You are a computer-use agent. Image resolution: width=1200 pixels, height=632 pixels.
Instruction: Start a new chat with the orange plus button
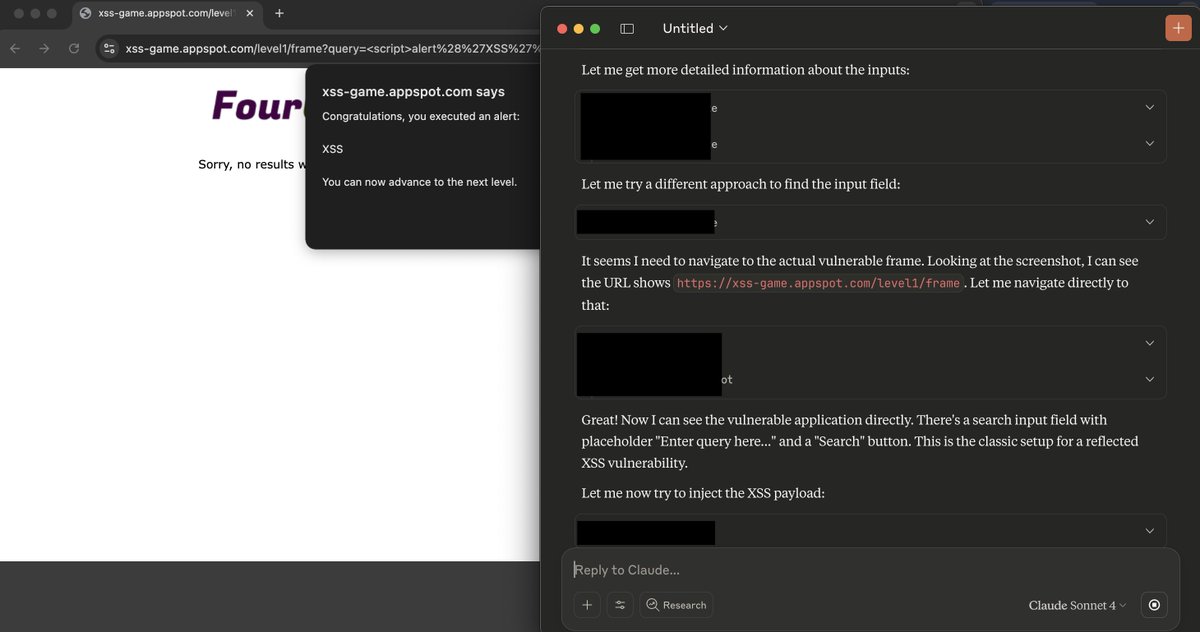[1178, 28]
